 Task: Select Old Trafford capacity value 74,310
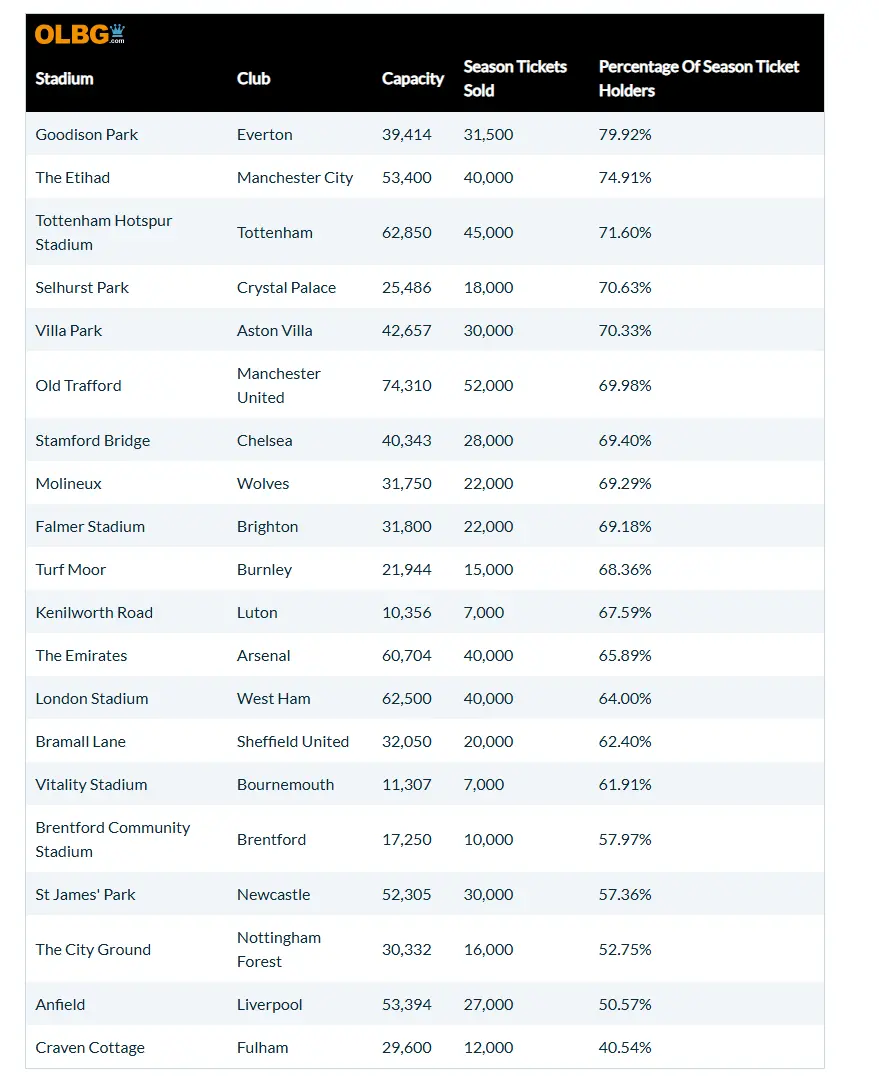(x=407, y=386)
